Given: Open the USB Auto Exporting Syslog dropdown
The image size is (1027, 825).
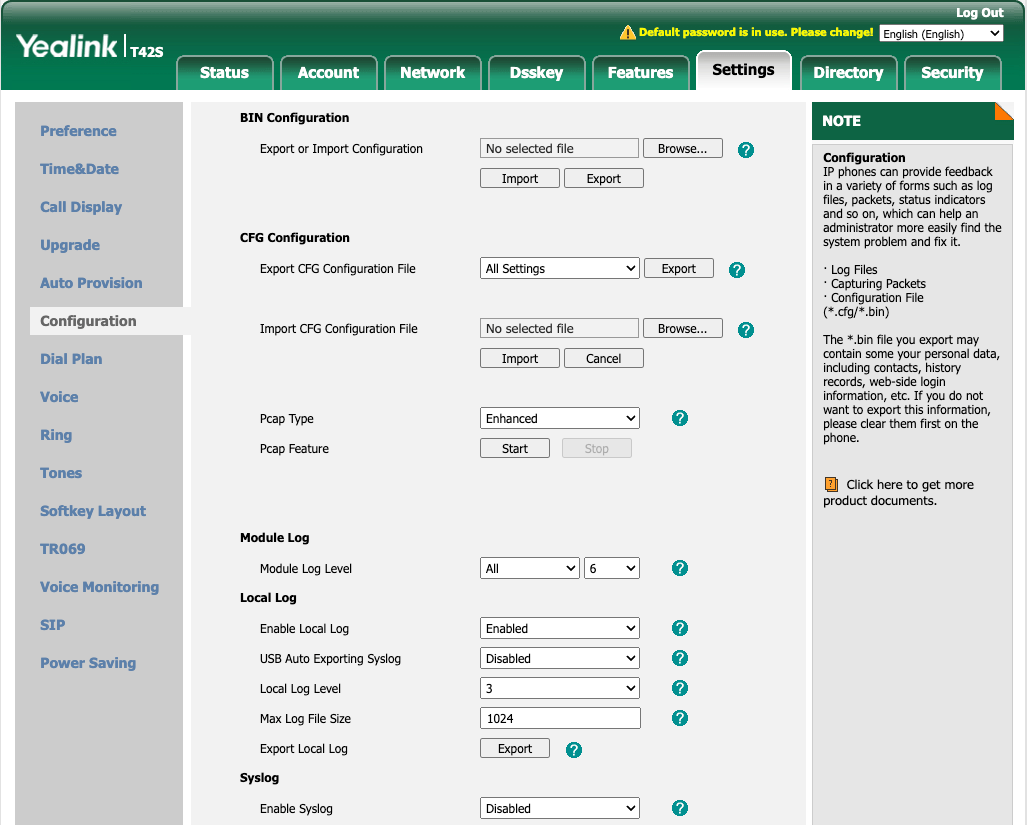Looking at the screenshot, I should tap(560, 658).
